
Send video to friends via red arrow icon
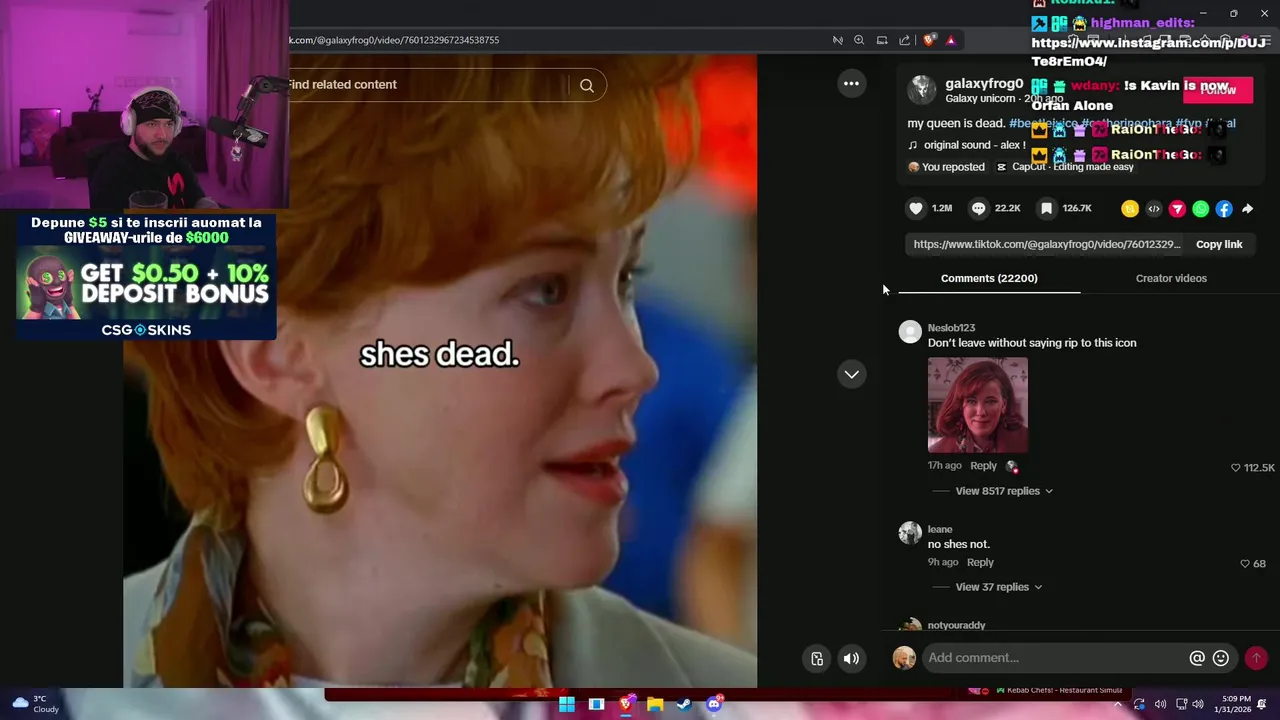tap(1177, 209)
